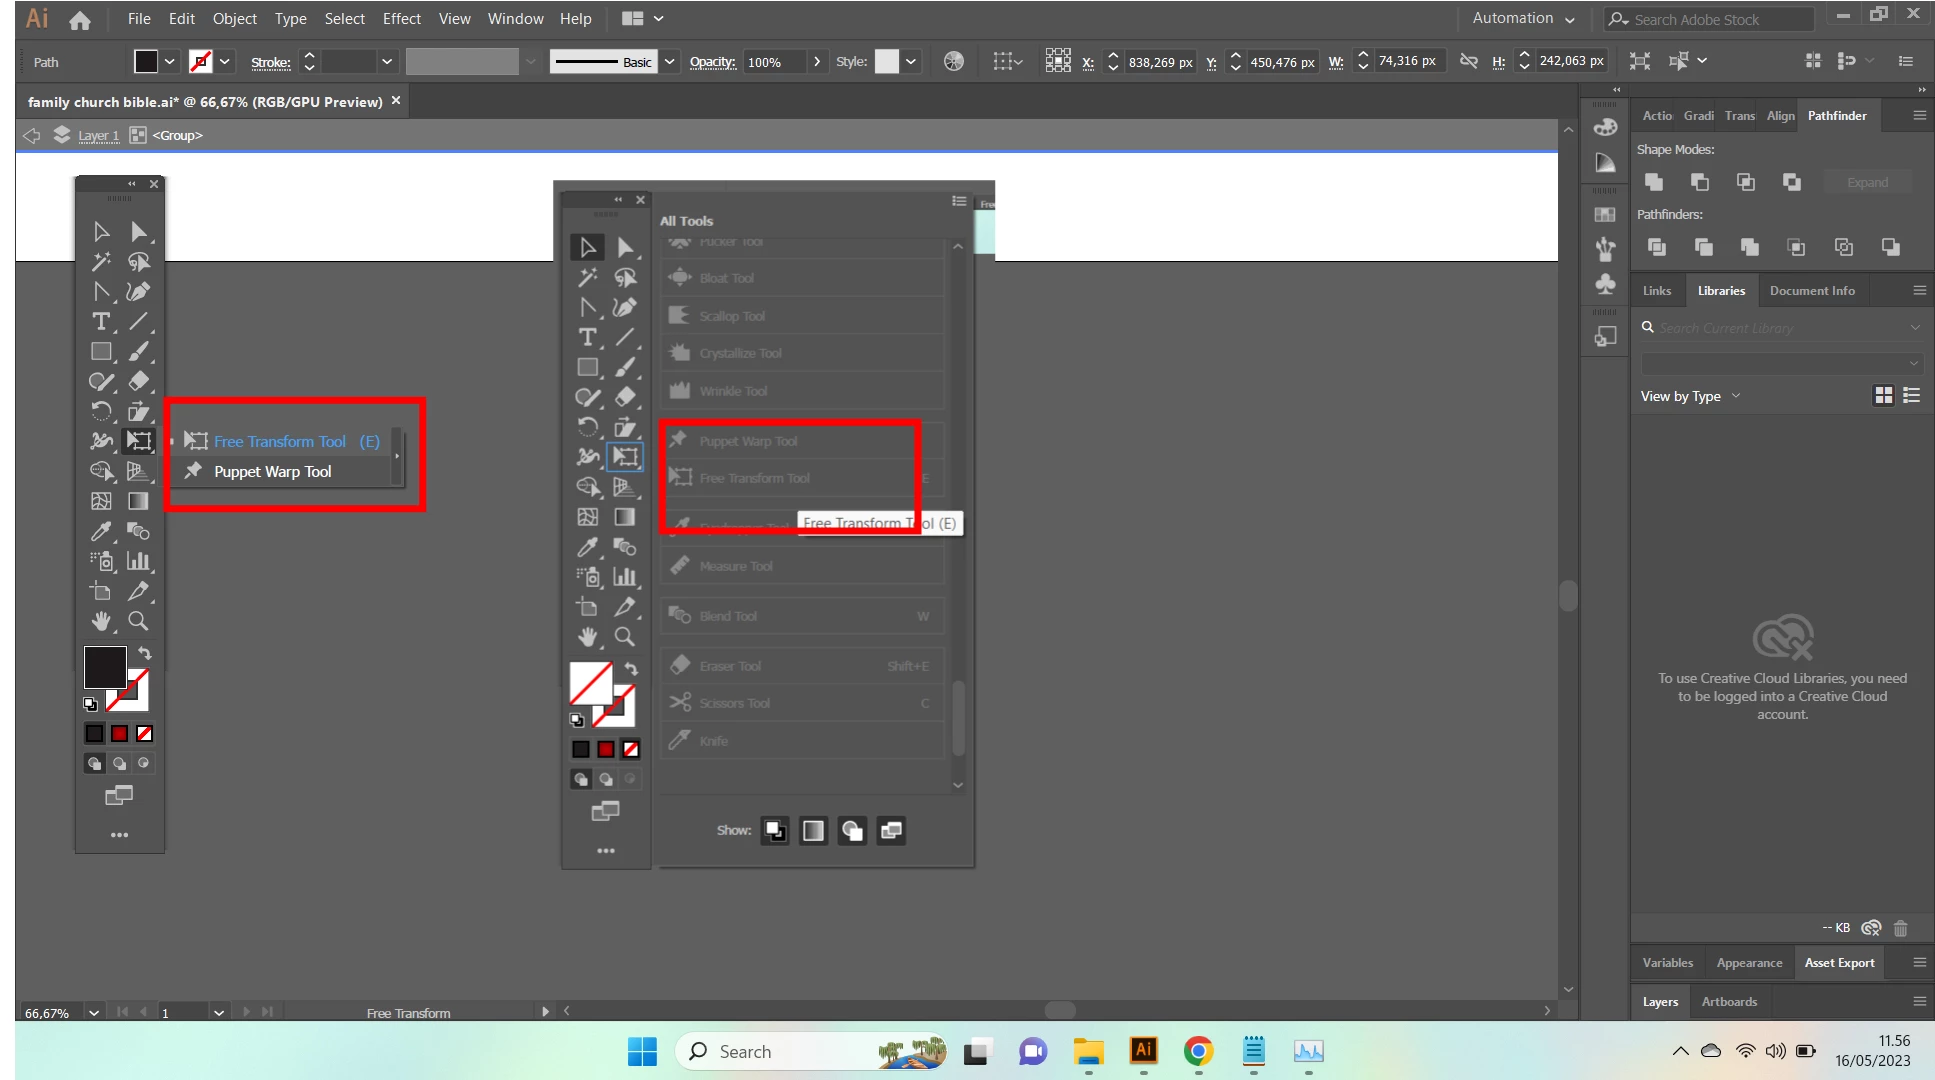
Task: Select the Magic Wand tool
Action: pos(101,262)
